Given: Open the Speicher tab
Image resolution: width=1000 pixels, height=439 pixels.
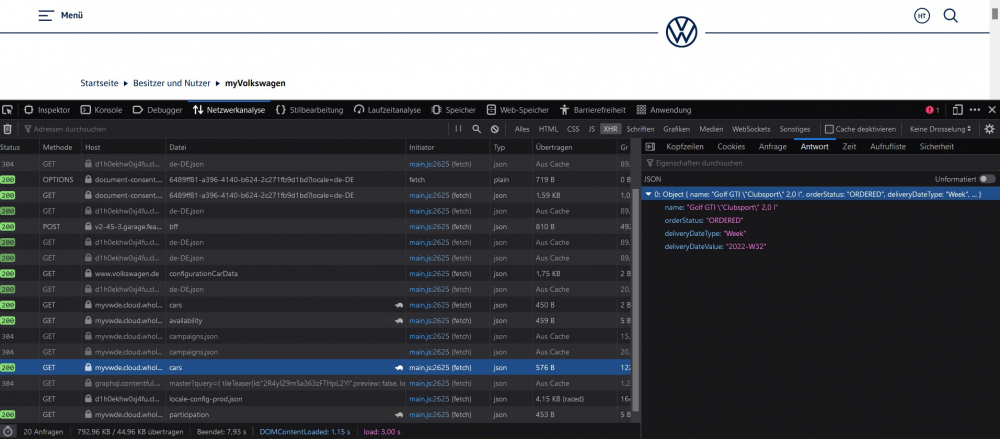Looking at the screenshot, I should pos(453,110).
